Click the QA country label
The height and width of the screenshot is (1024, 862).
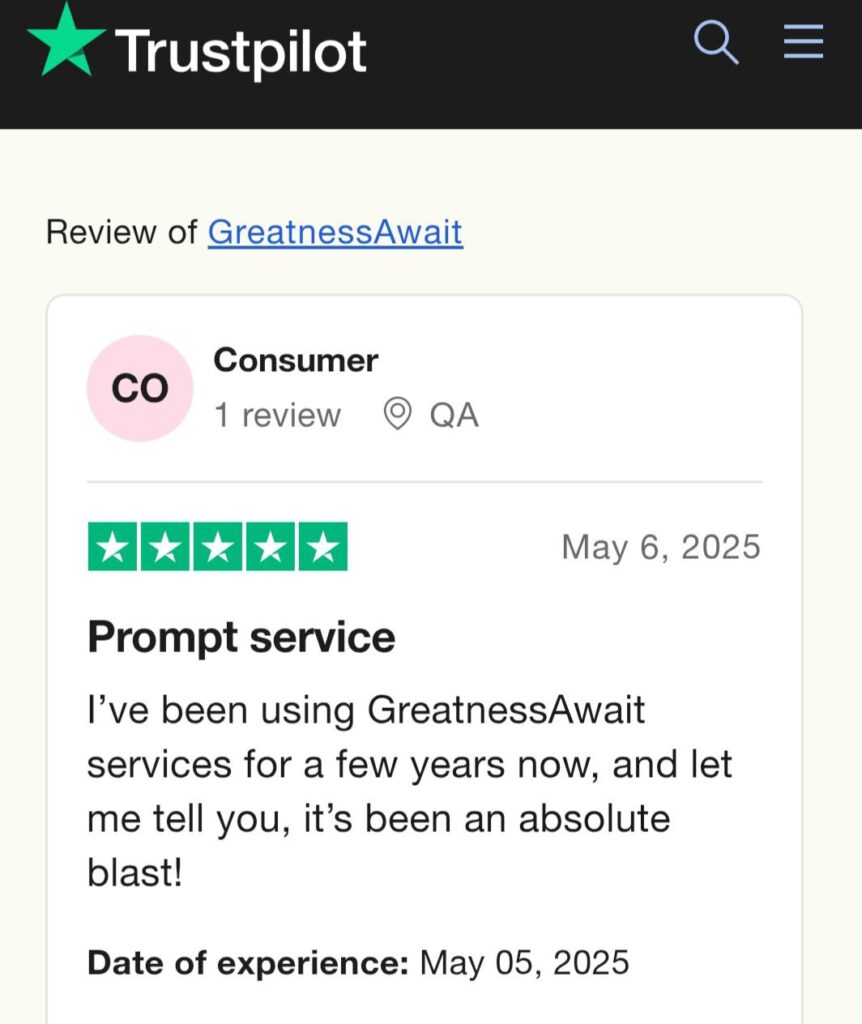(455, 415)
